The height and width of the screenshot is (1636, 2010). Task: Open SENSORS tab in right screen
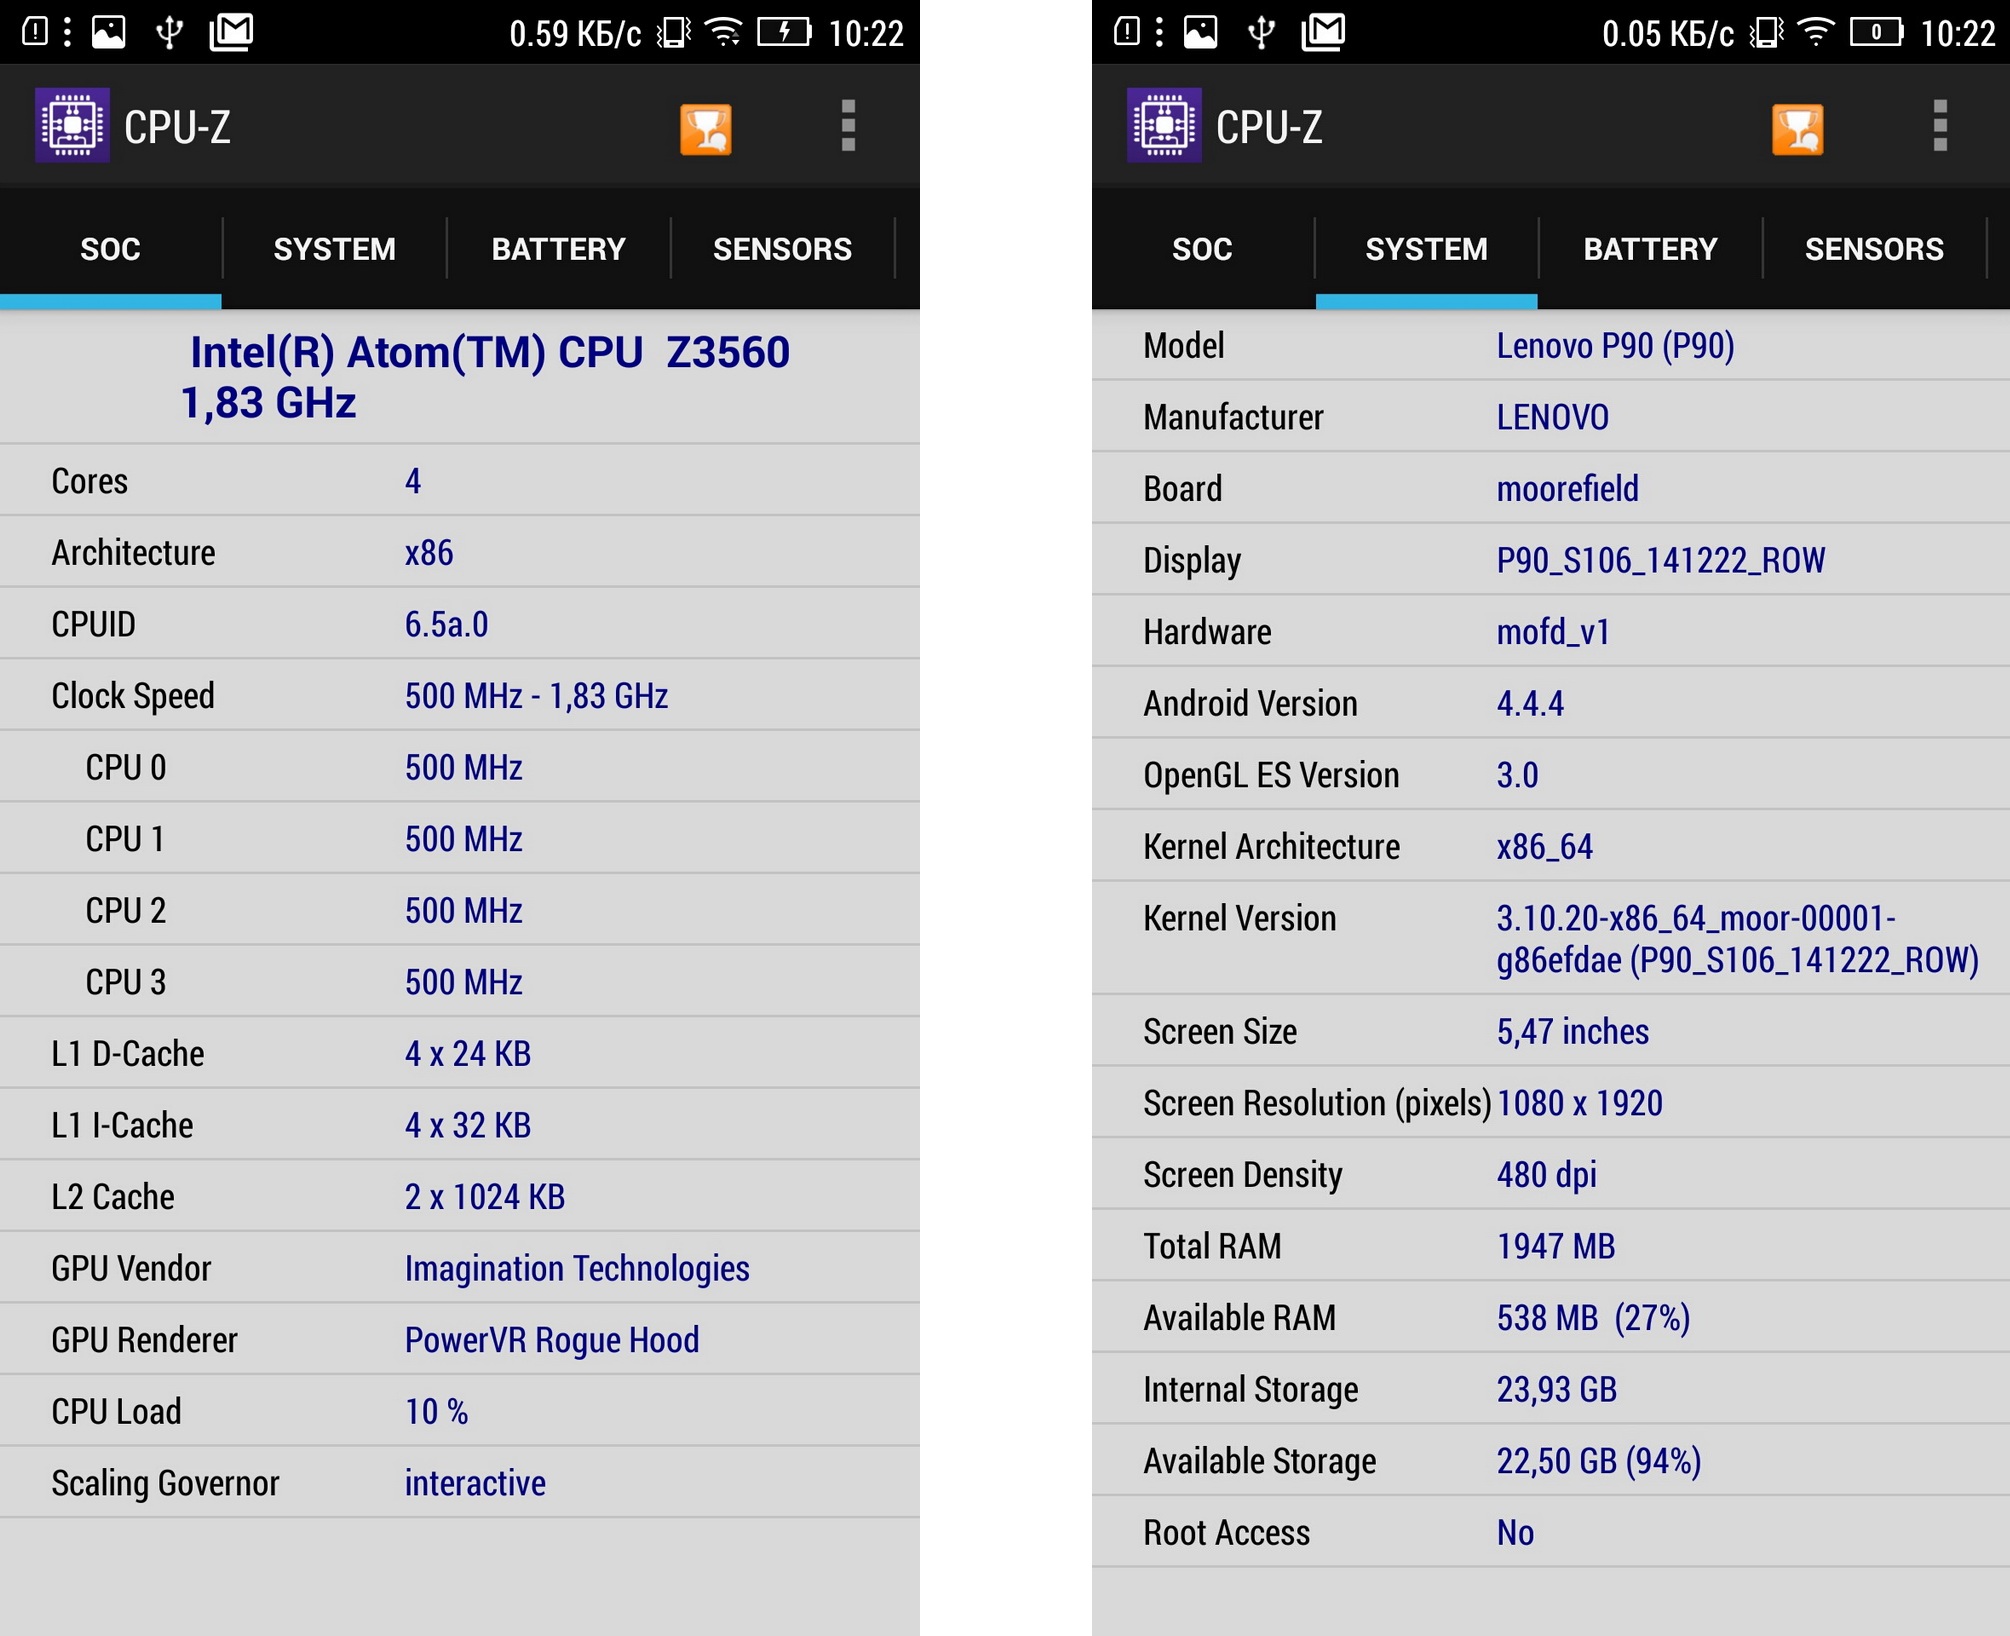(1874, 249)
